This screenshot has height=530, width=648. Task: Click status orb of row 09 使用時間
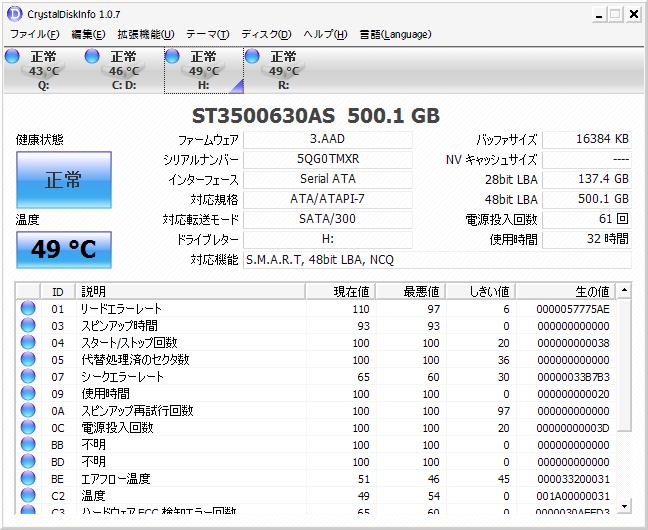28,393
